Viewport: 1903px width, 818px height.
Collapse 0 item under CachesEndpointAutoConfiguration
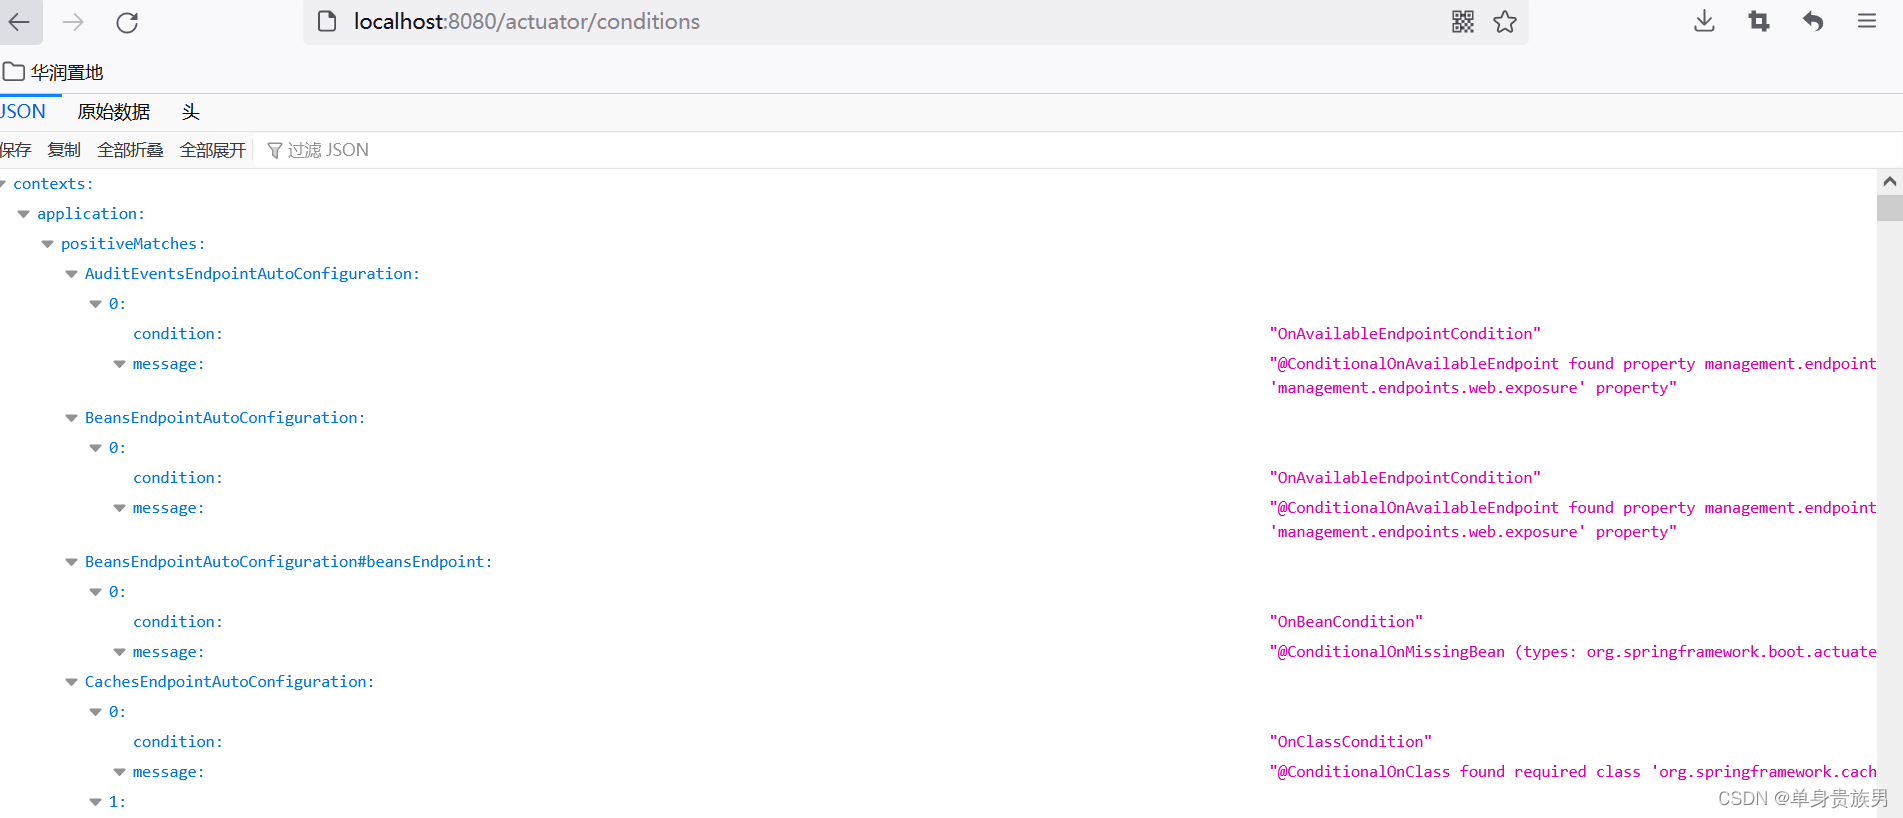click(x=95, y=712)
